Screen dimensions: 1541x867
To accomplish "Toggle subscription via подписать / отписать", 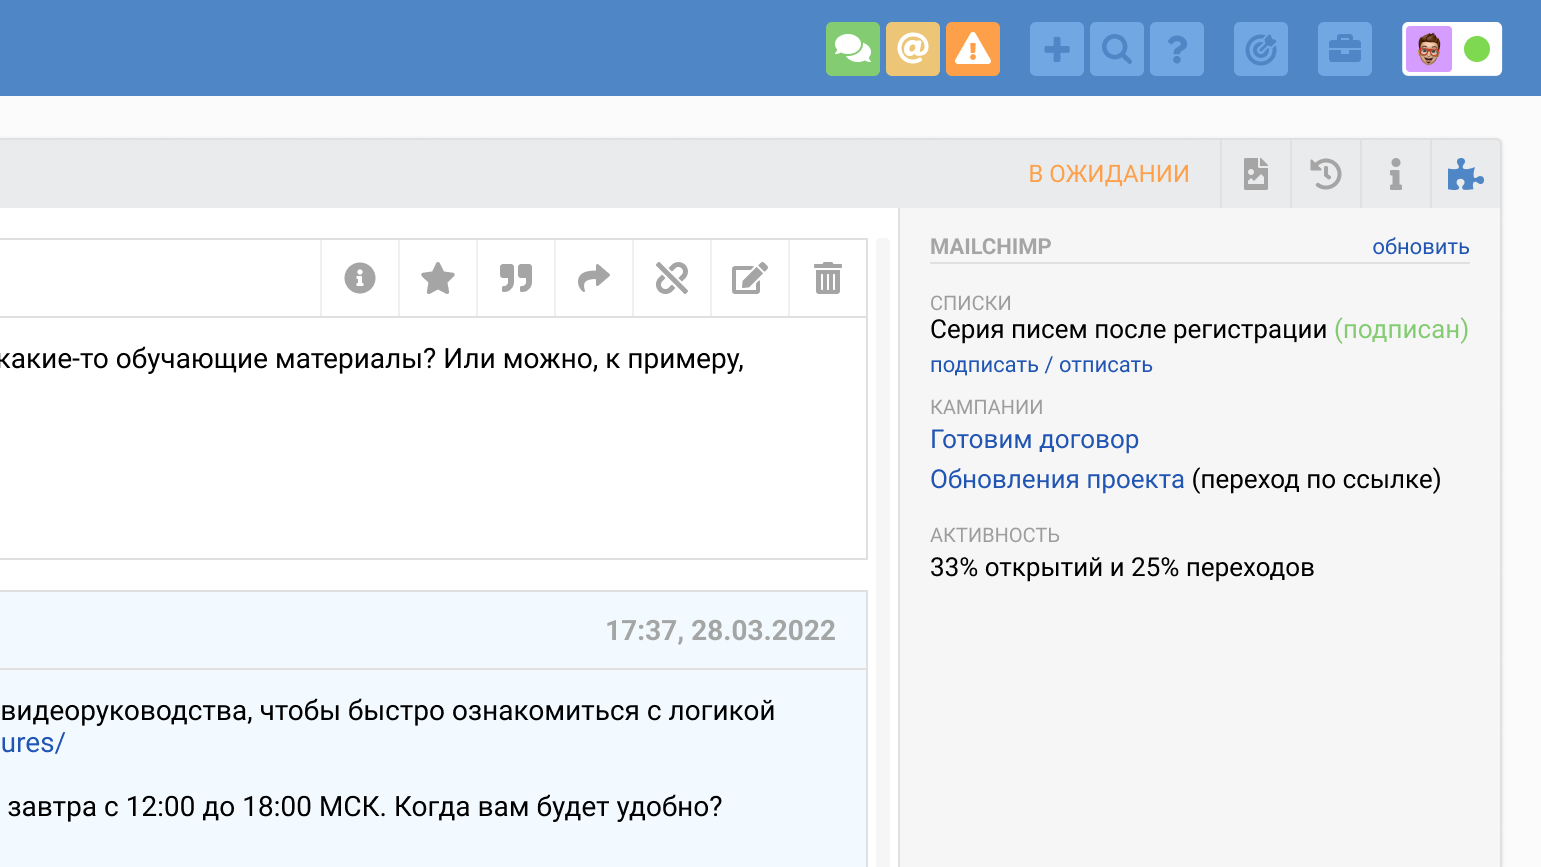I will [x=1041, y=364].
